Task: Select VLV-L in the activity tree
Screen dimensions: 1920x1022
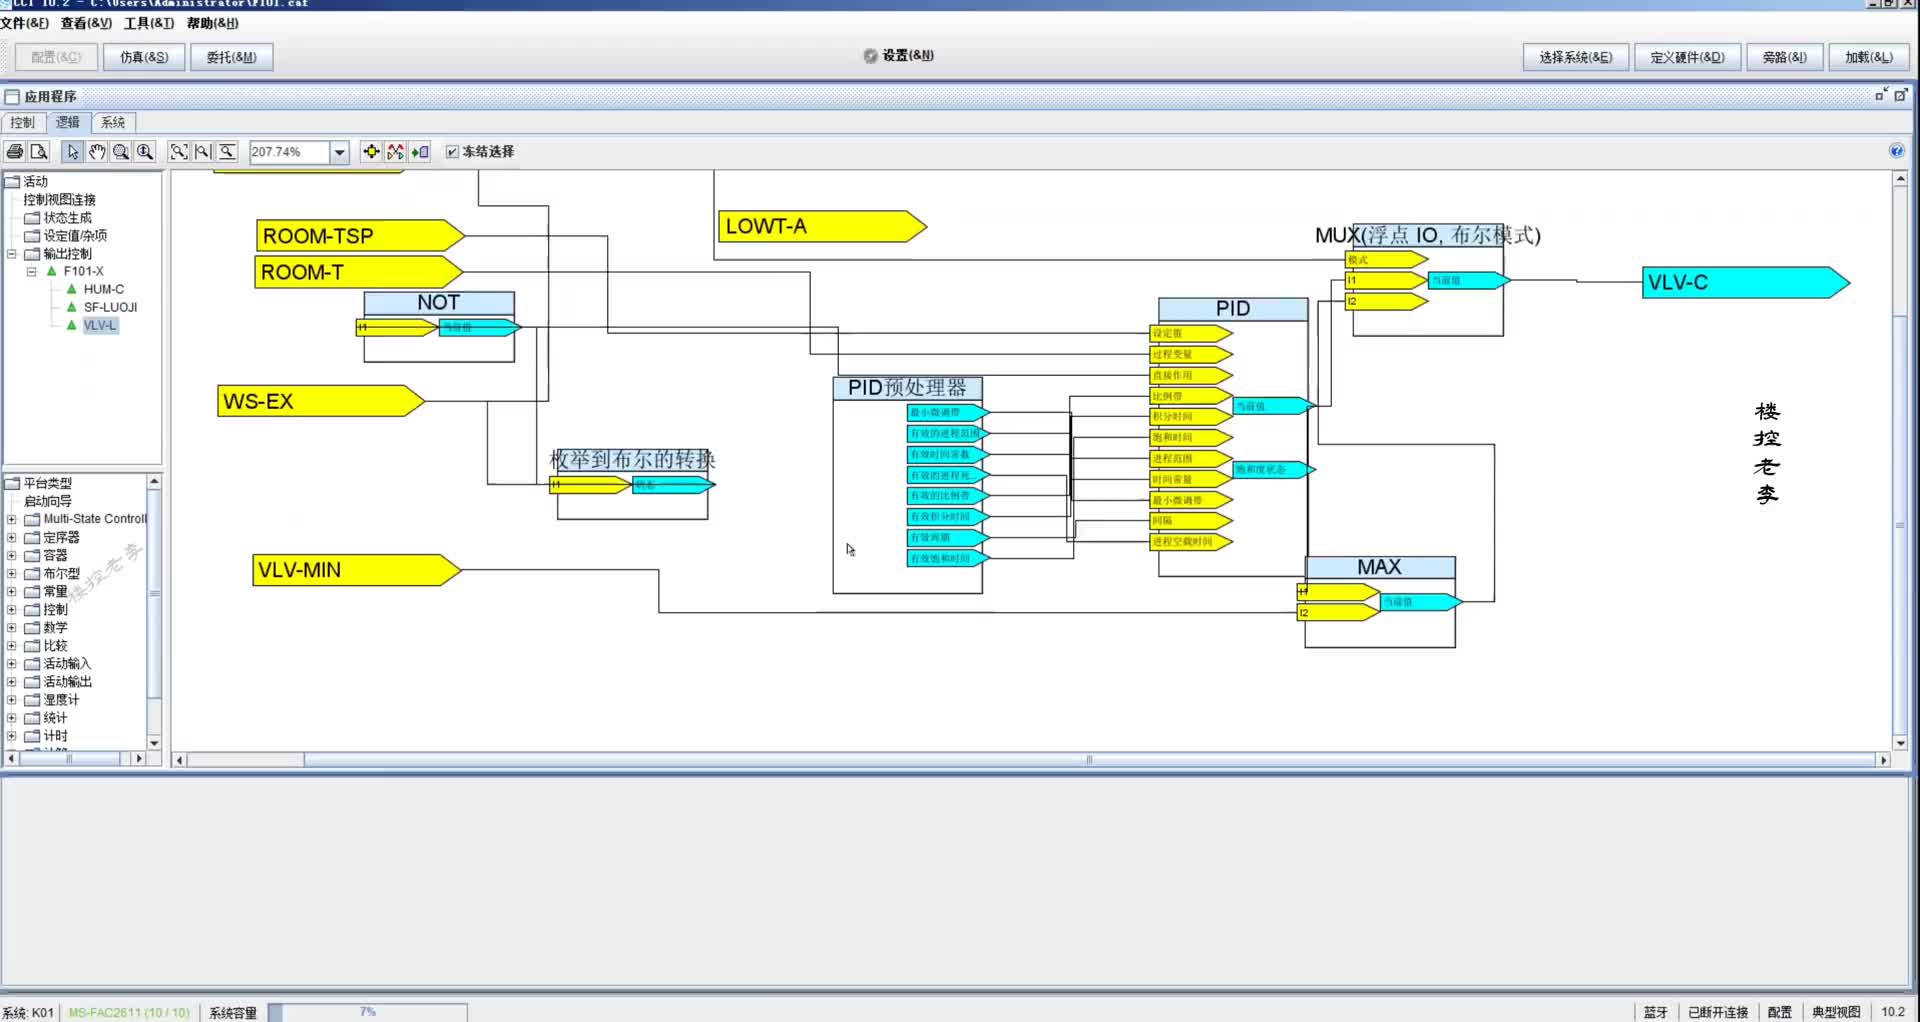Action: pos(100,325)
